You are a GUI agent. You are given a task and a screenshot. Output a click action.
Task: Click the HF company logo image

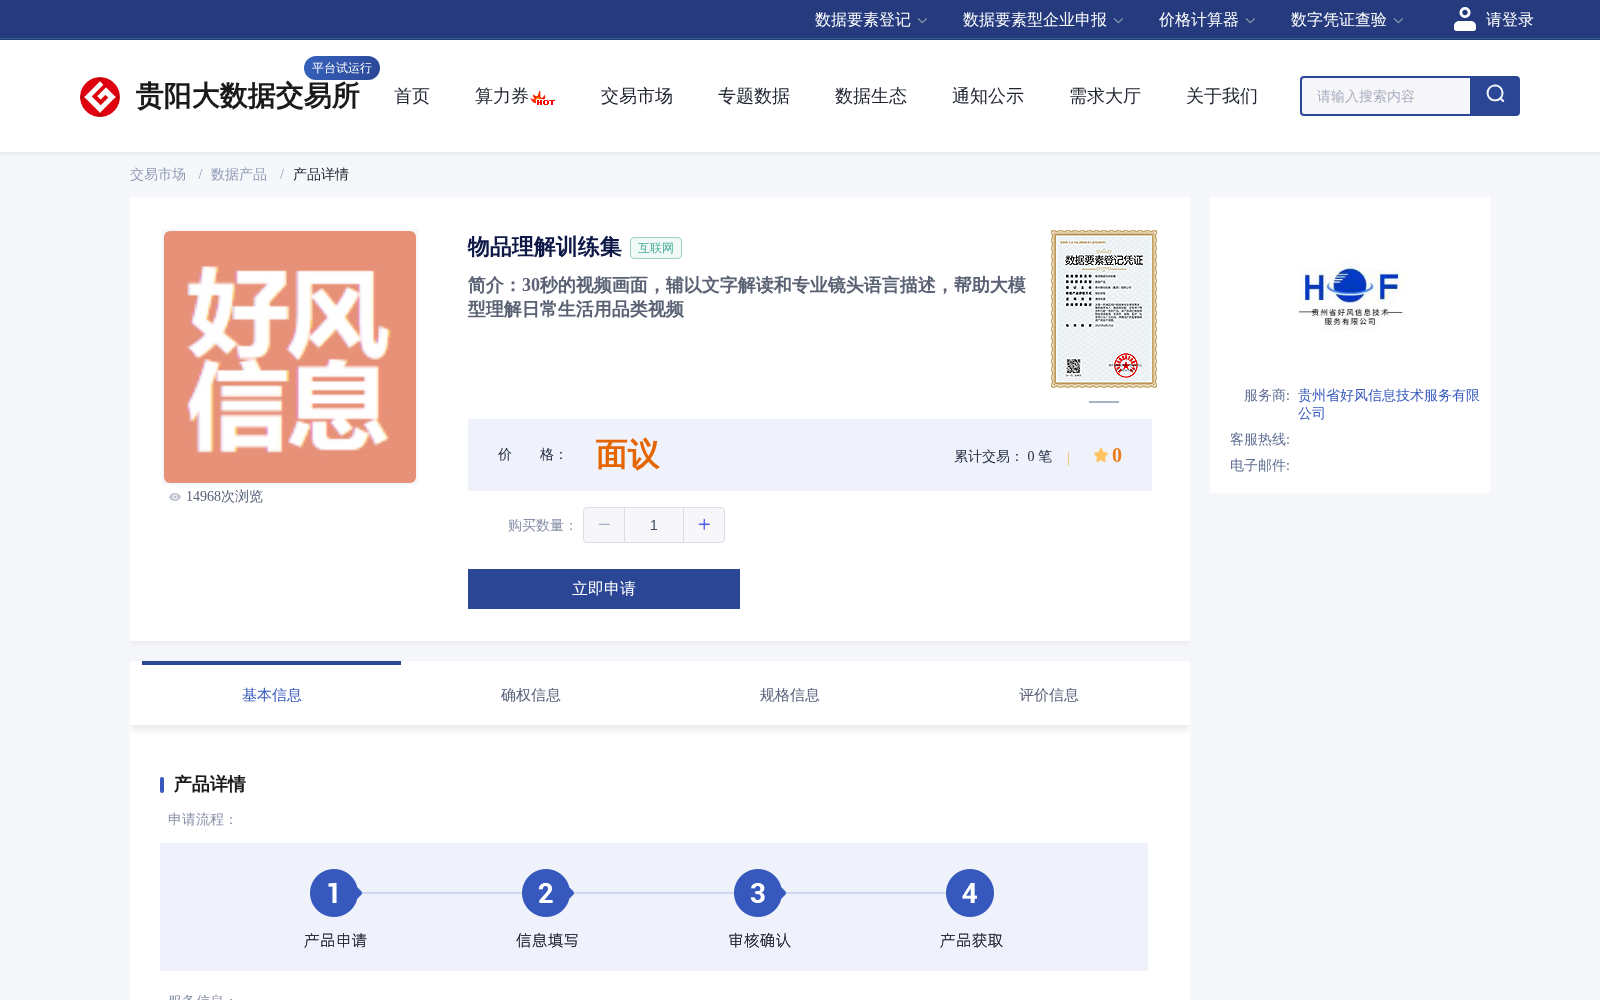[x=1350, y=297]
